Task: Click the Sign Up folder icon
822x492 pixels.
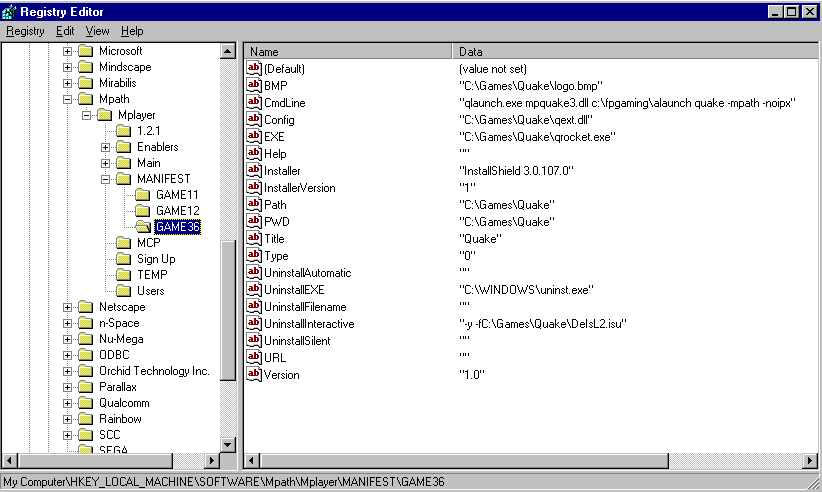Action: click(x=124, y=259)
